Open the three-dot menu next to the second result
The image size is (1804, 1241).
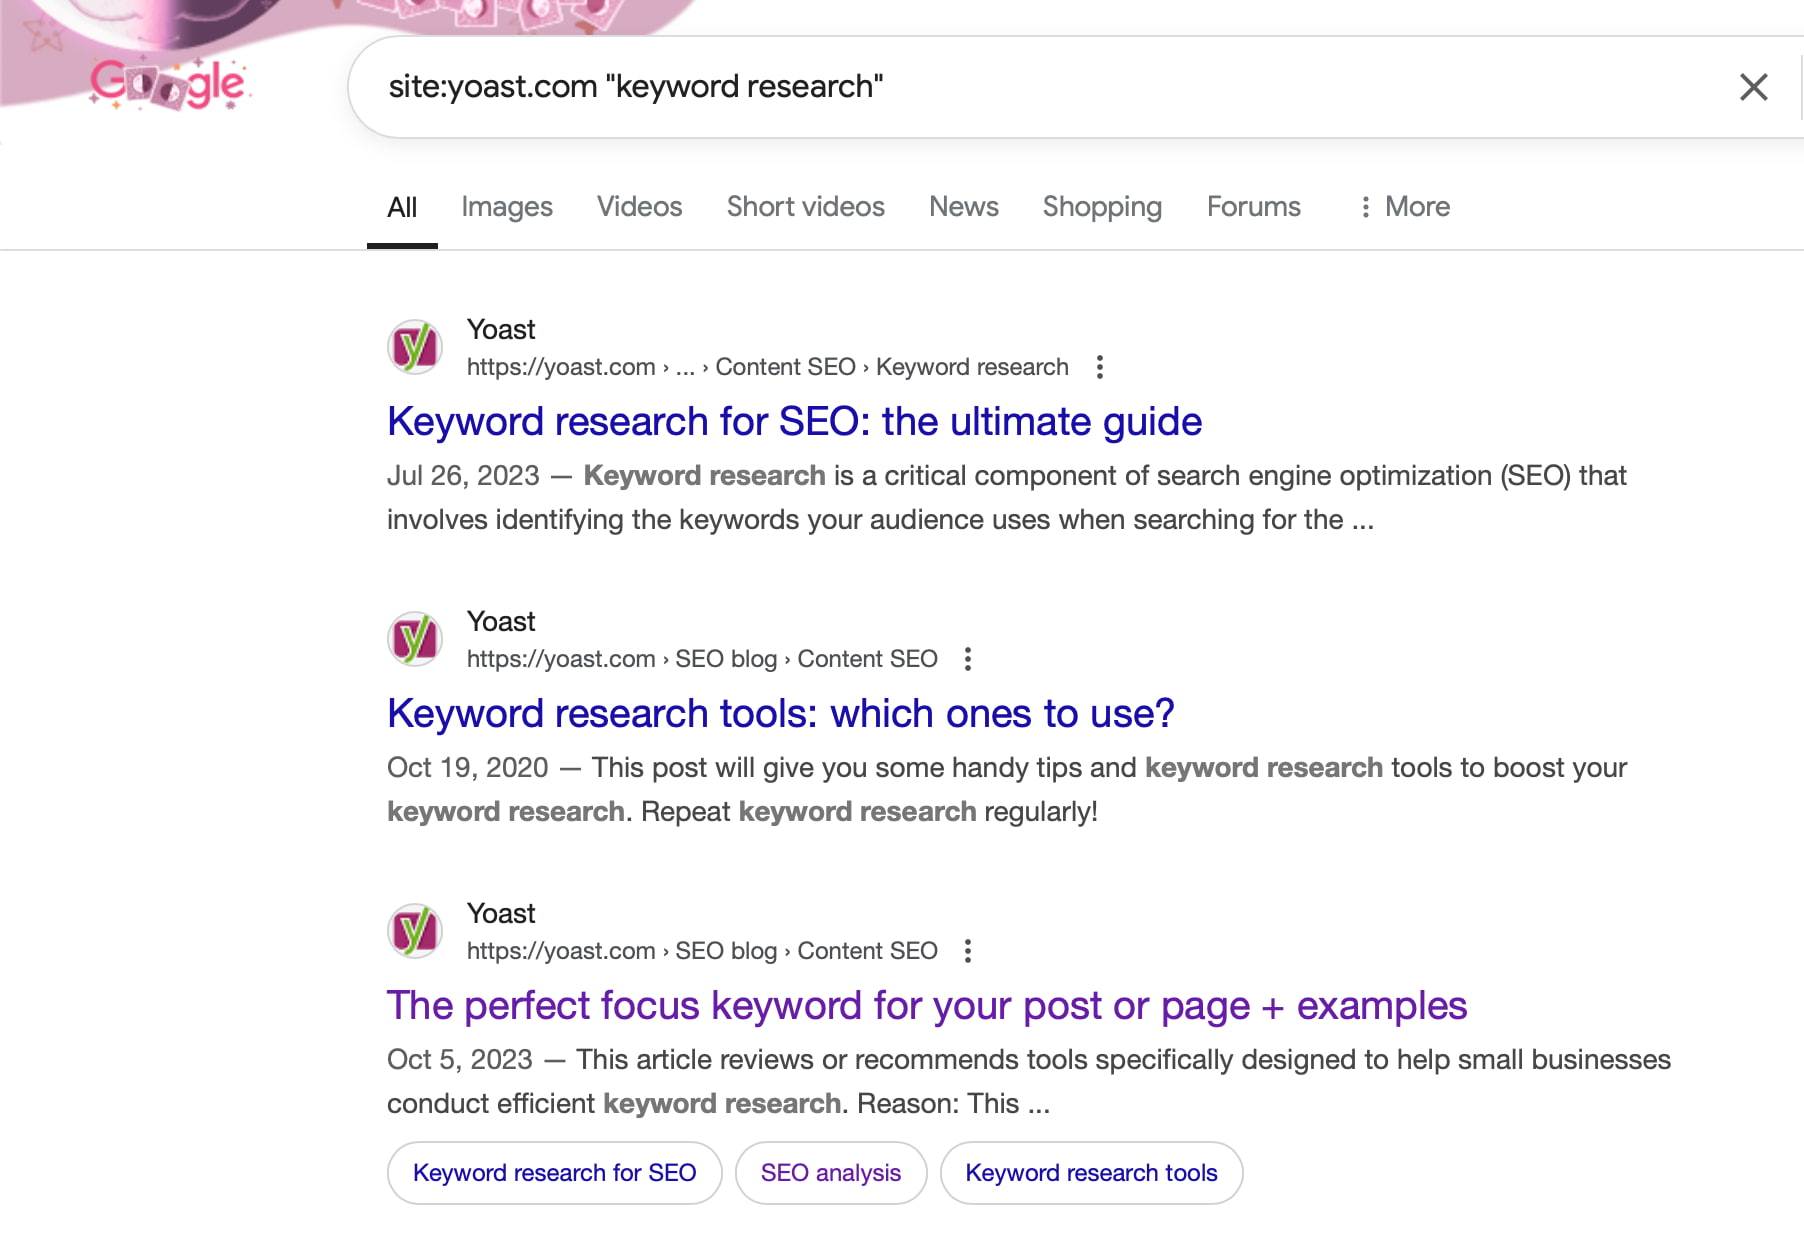point(967,659)
